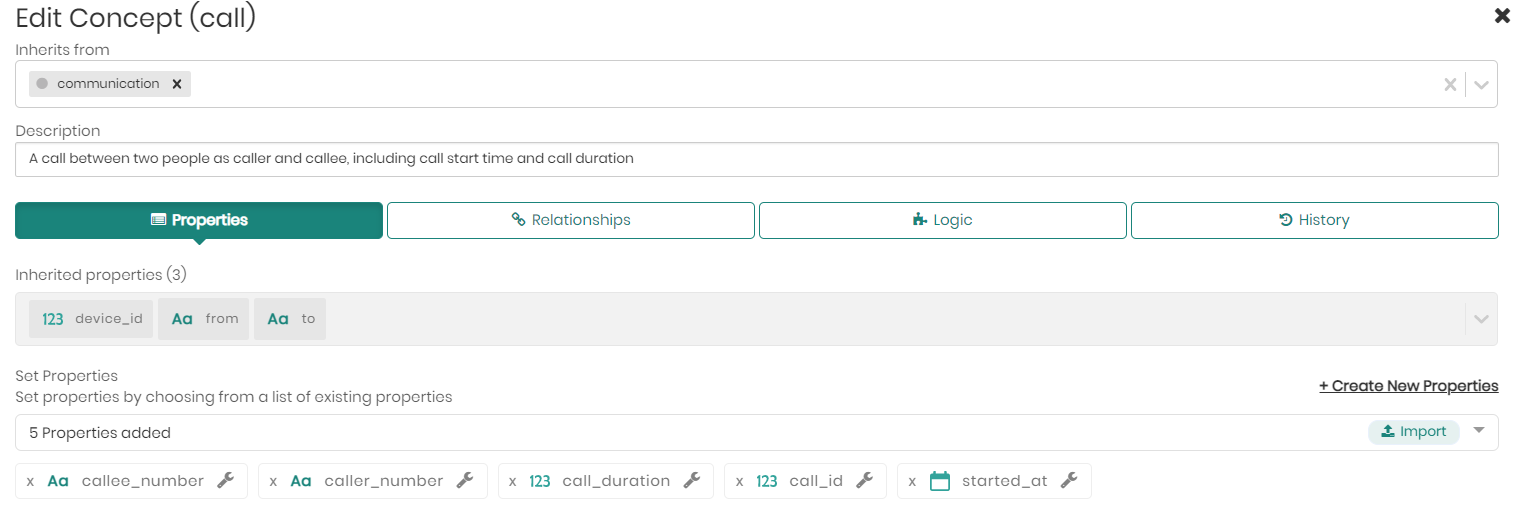Click into the Description text field
This screenshot has height=507, width=1516.
pos(756,159)
